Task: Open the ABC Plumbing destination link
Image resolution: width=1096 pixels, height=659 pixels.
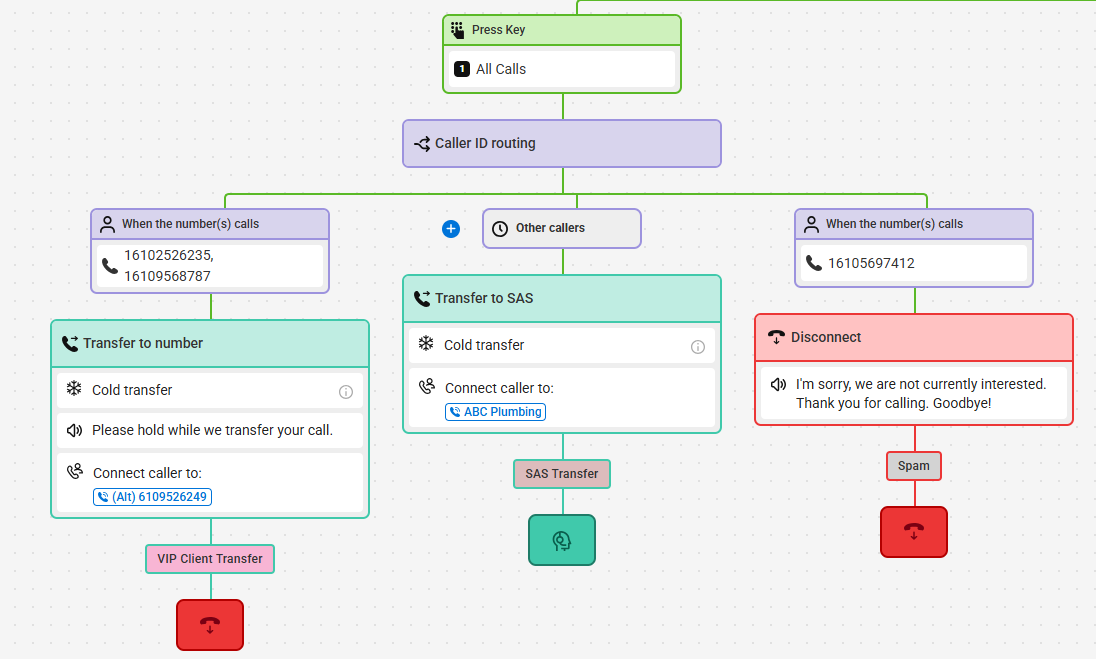Action: pos(496,412)
